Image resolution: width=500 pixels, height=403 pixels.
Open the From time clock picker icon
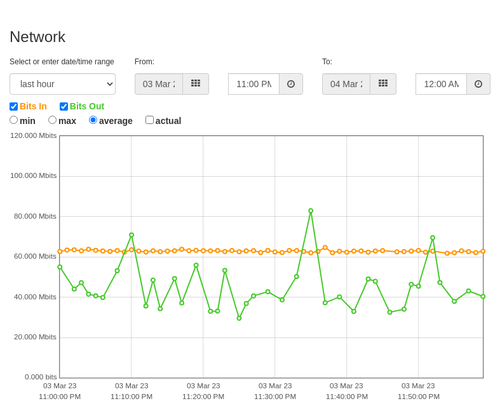pos(291,84)
